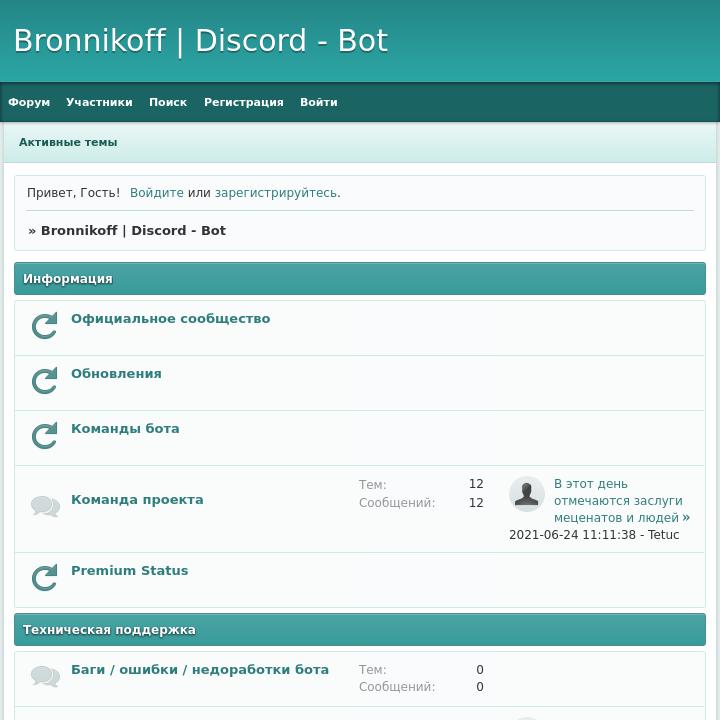Open the Поиск menu item

click(x=168, y=102)
